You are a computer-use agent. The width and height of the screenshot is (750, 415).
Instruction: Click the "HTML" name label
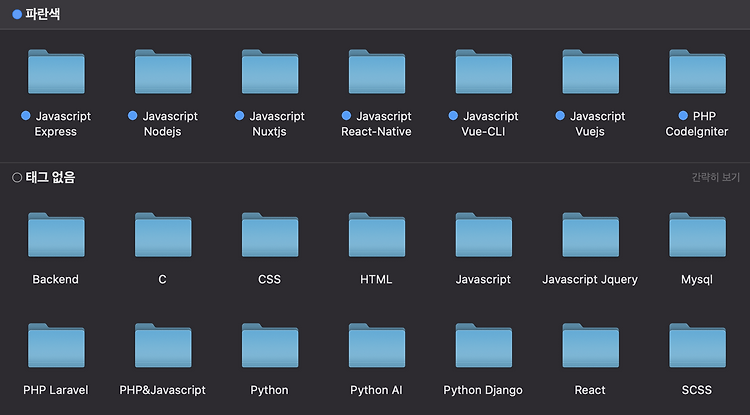376,279
